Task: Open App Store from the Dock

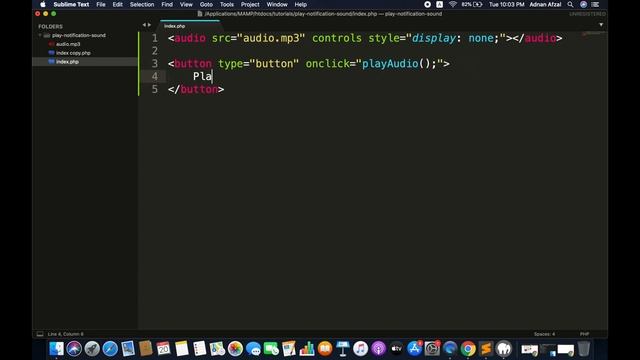Action: (x=414, y=349)
